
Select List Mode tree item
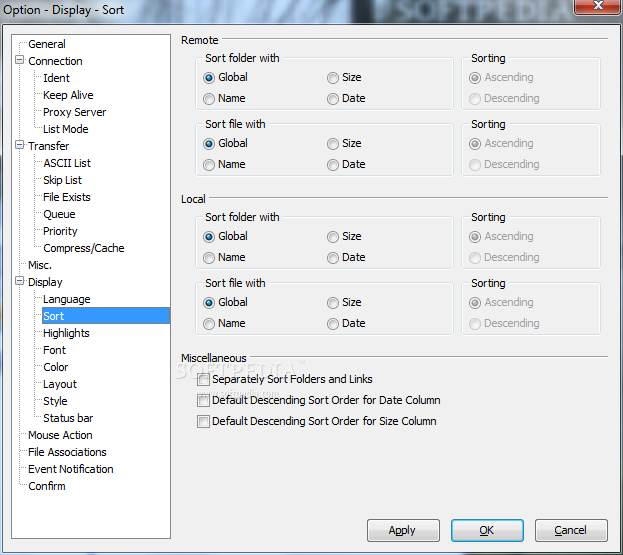66,129
